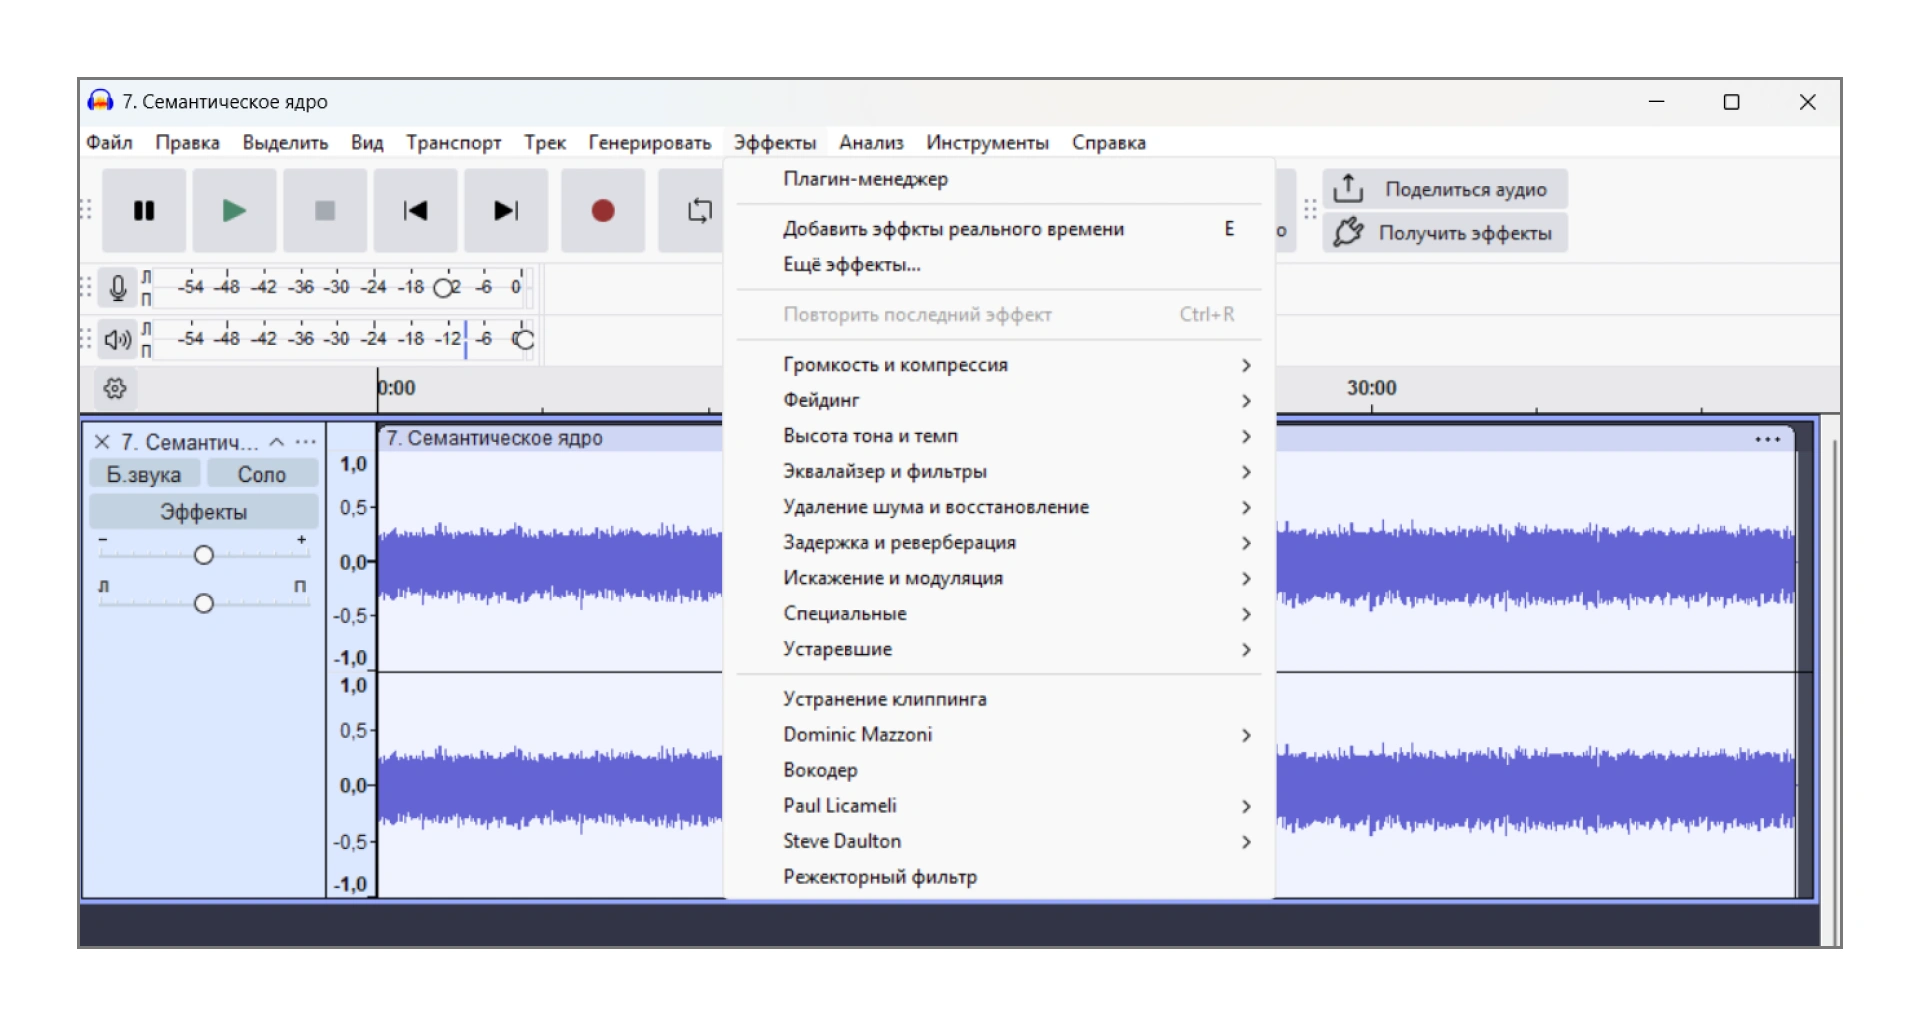This screenshot has width=1920, height=1026.
Task: Open timeline options gear icon
Action: pos(115,389)
